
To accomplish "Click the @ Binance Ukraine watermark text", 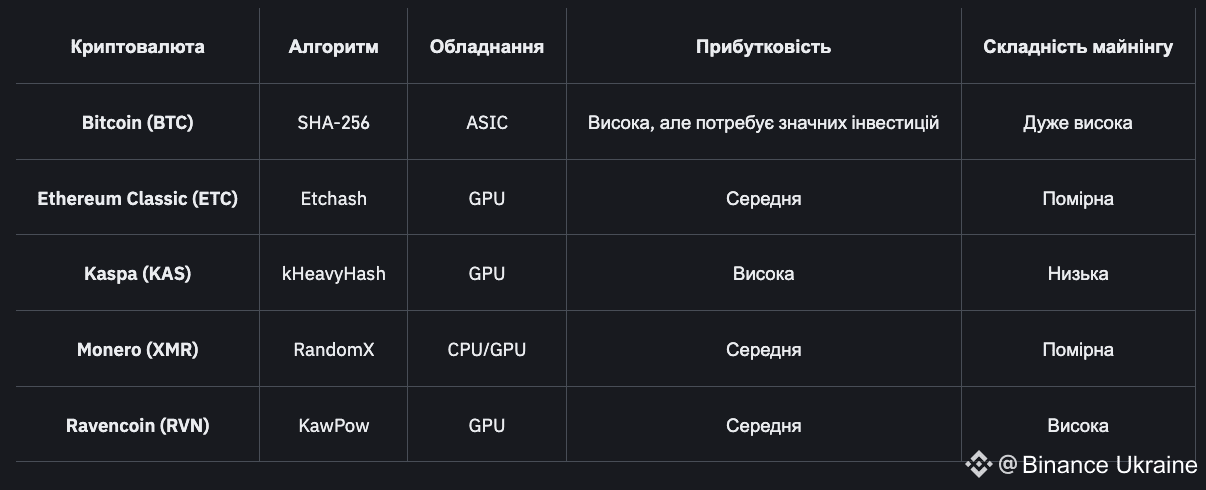I will (x=1097, y=465).
